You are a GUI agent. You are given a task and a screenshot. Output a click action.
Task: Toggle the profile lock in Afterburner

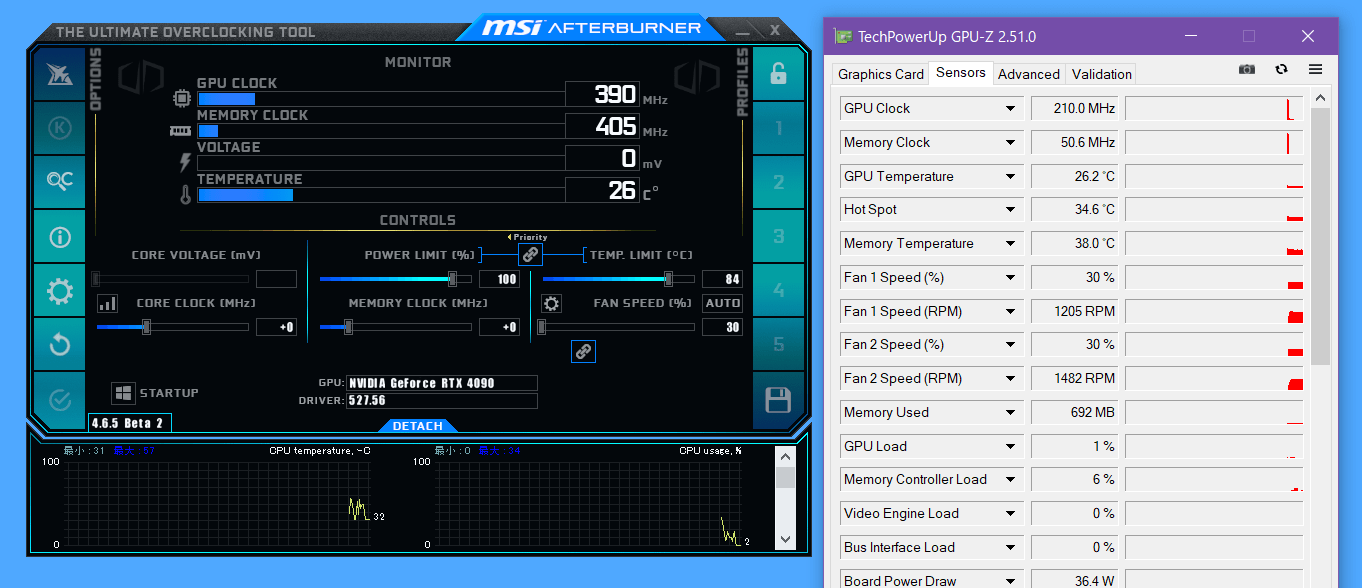[778, 73]
